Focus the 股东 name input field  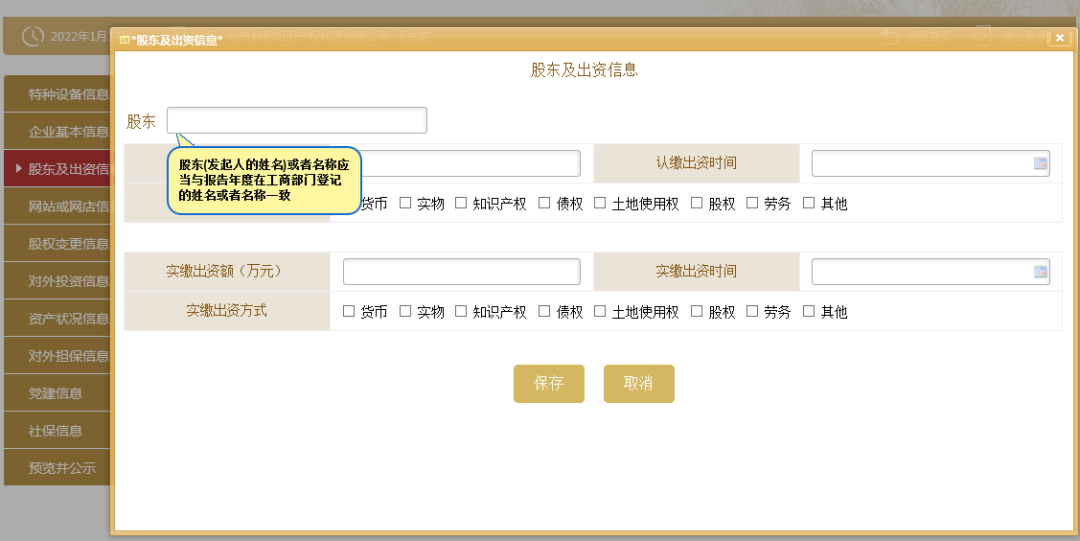pyautogui.click(x=296, y=121)
